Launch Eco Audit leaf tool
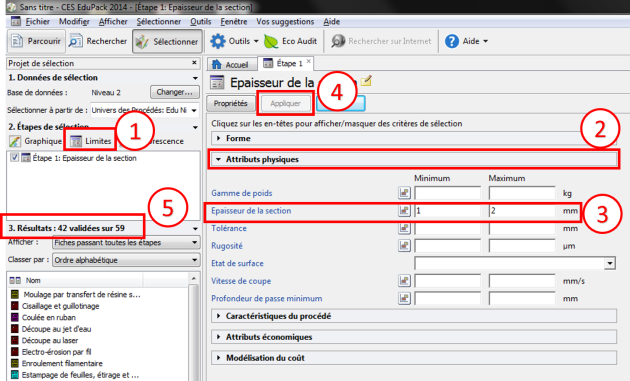This screenshot has height=381, width=630. point(290,41)
